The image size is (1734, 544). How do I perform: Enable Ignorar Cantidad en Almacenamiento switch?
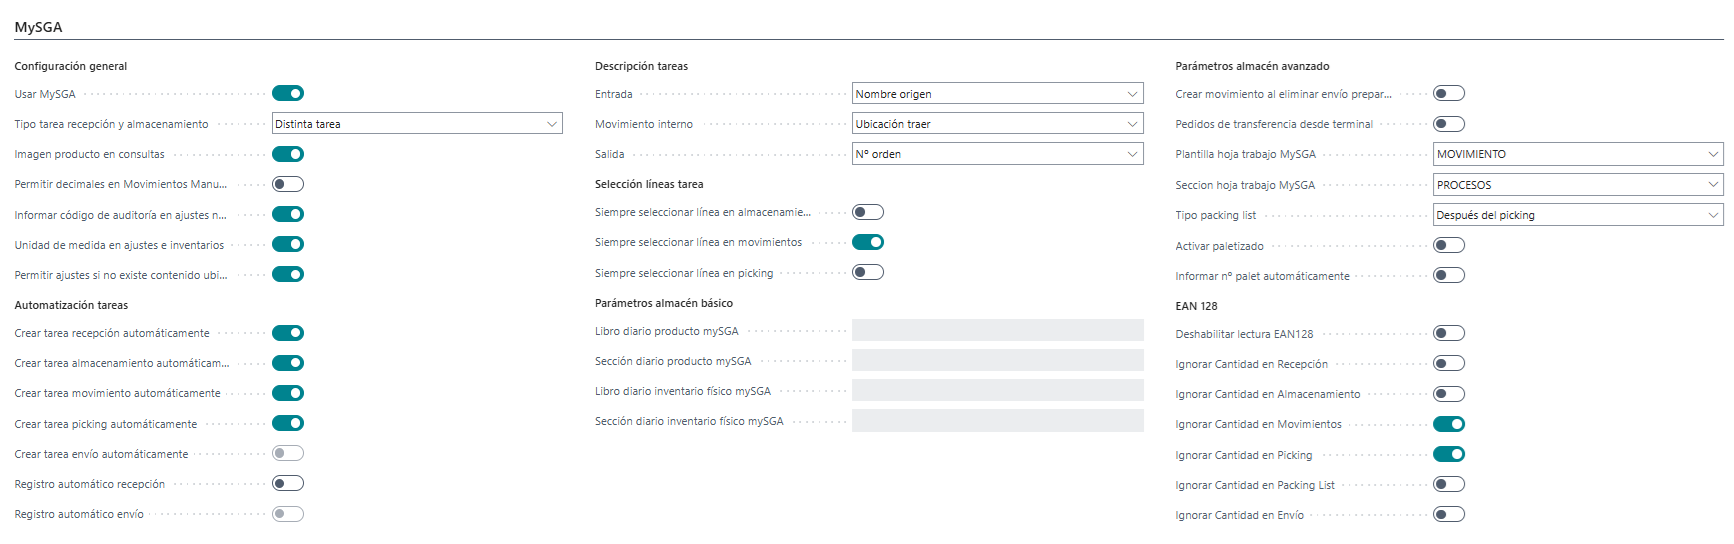point(1449,394)
